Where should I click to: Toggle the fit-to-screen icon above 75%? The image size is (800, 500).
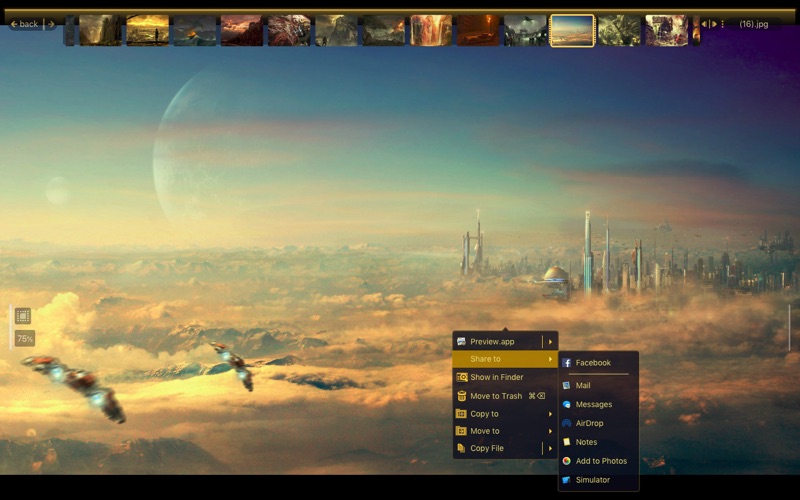(22, 316)
